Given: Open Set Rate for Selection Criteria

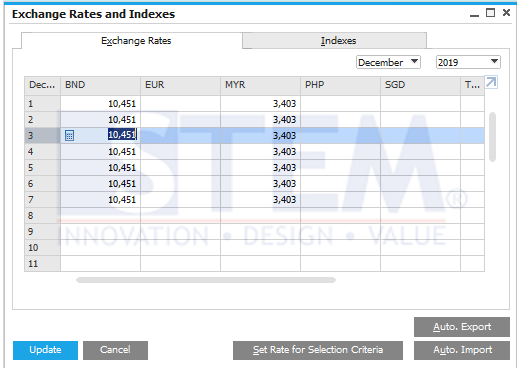Looking at the screenshot, I should [x=318, y=350].
